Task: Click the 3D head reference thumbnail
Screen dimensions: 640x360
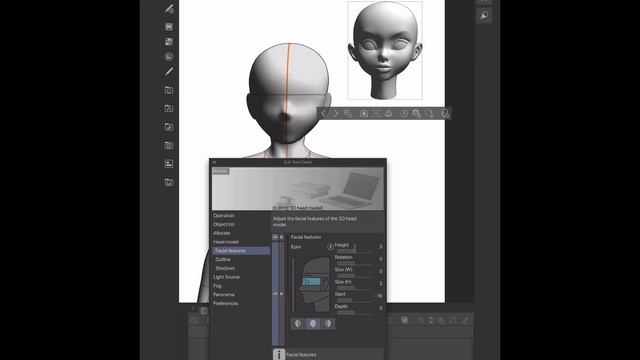Action: click(385, 50)
